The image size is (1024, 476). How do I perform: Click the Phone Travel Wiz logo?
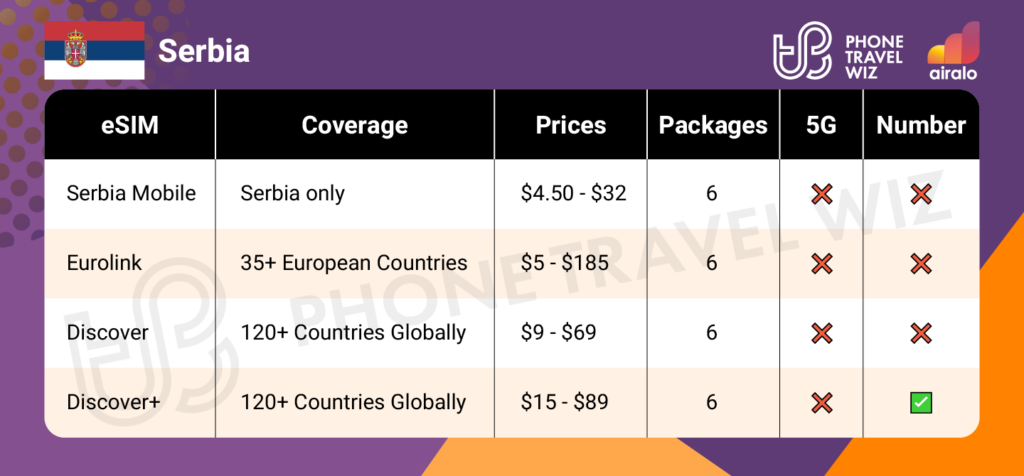click(839, 50)
